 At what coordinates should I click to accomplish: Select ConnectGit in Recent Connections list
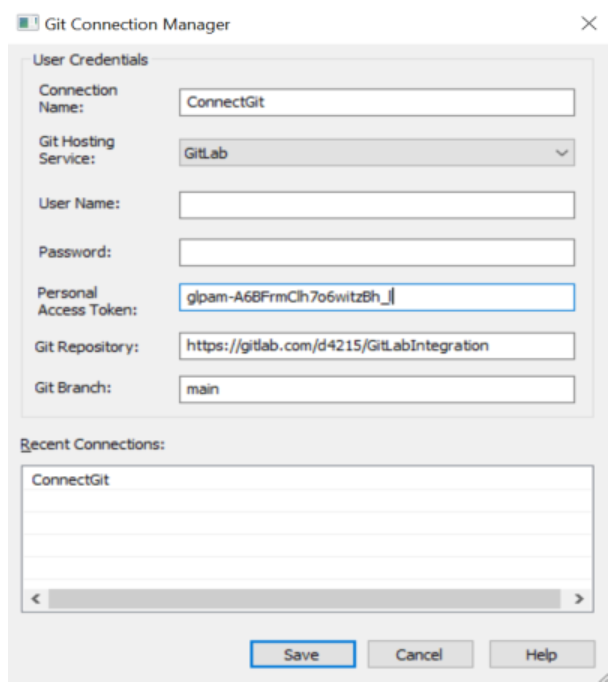click(70, 480)
